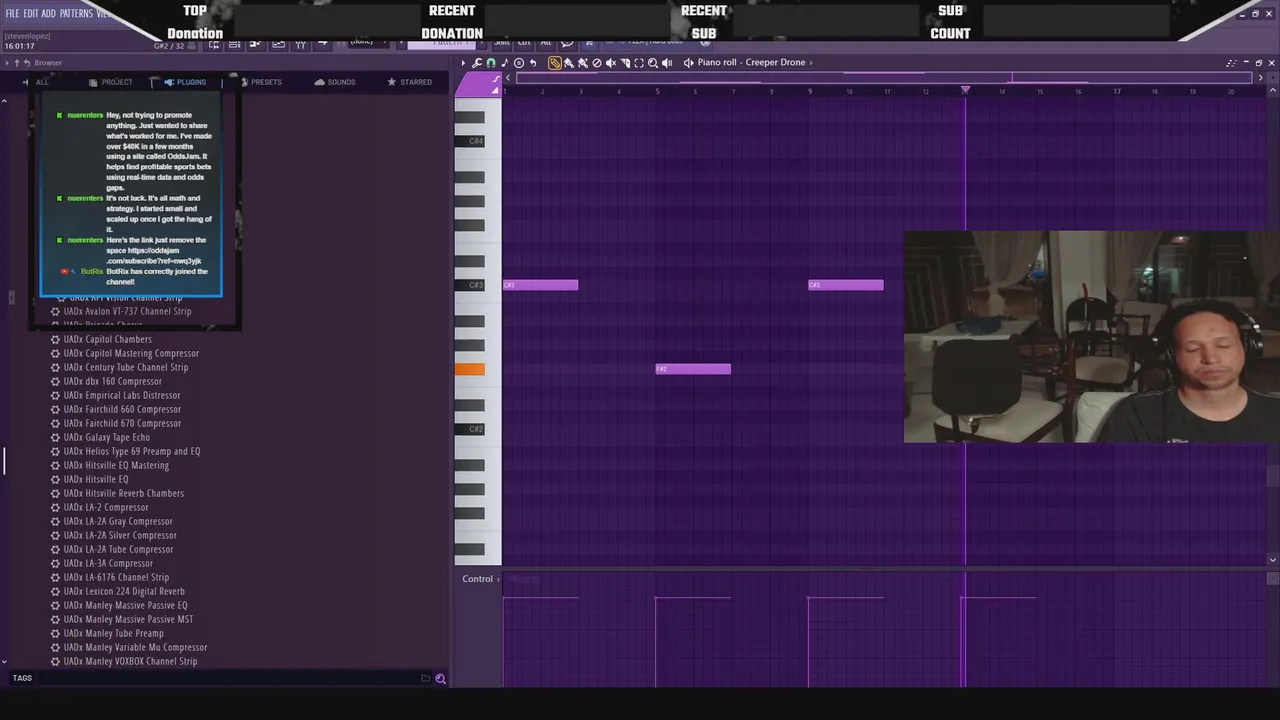Click the speaker icon before Piano roll title
This screenshot has height=720, width=1280.
click(688, 63)
